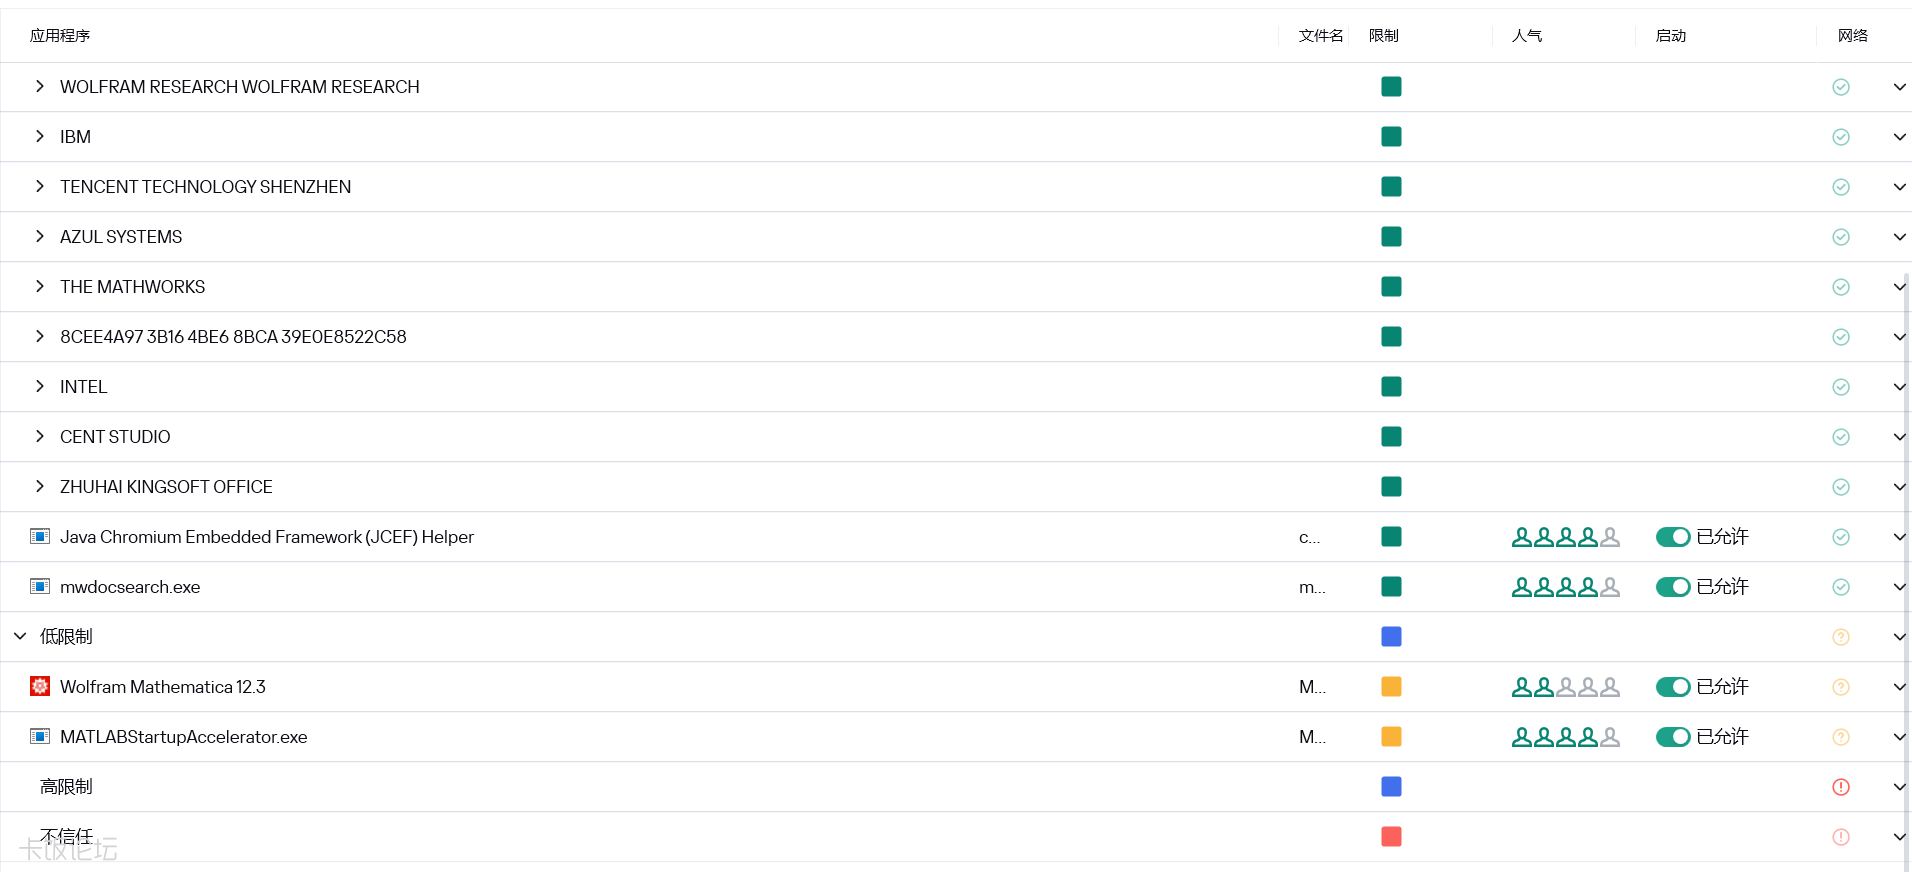Click the JCEF Helper application icon
Screen dimensions: 1912x872
(x=40, y=536)
